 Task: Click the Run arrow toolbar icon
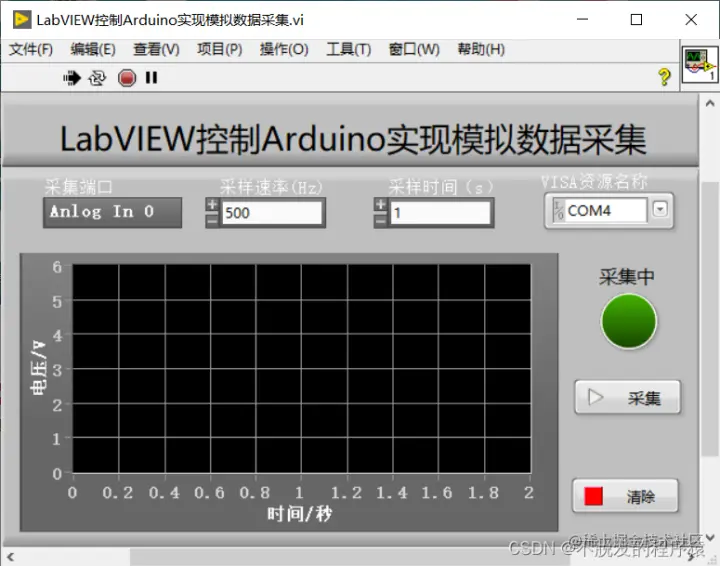(72, 78)
